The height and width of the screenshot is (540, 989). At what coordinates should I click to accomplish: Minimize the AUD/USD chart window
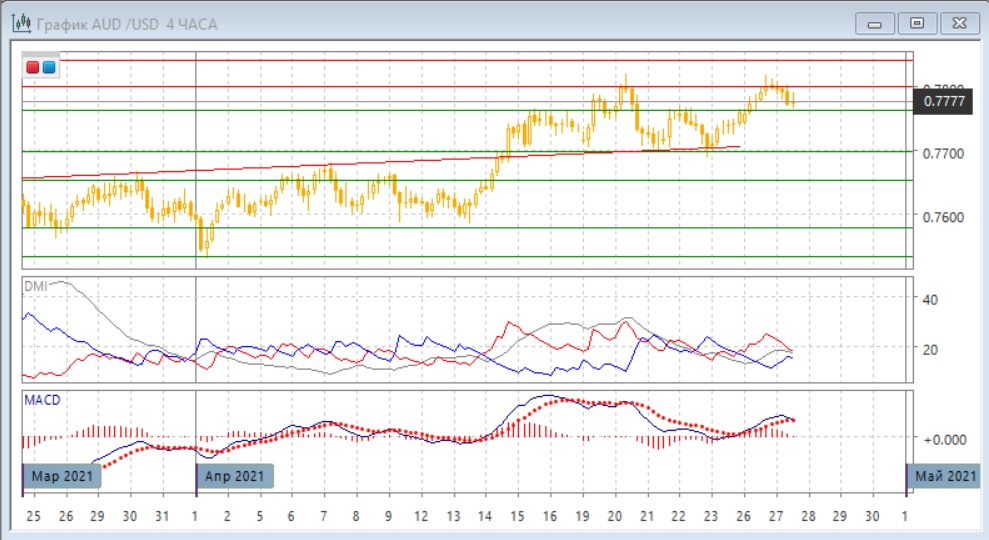874,22
